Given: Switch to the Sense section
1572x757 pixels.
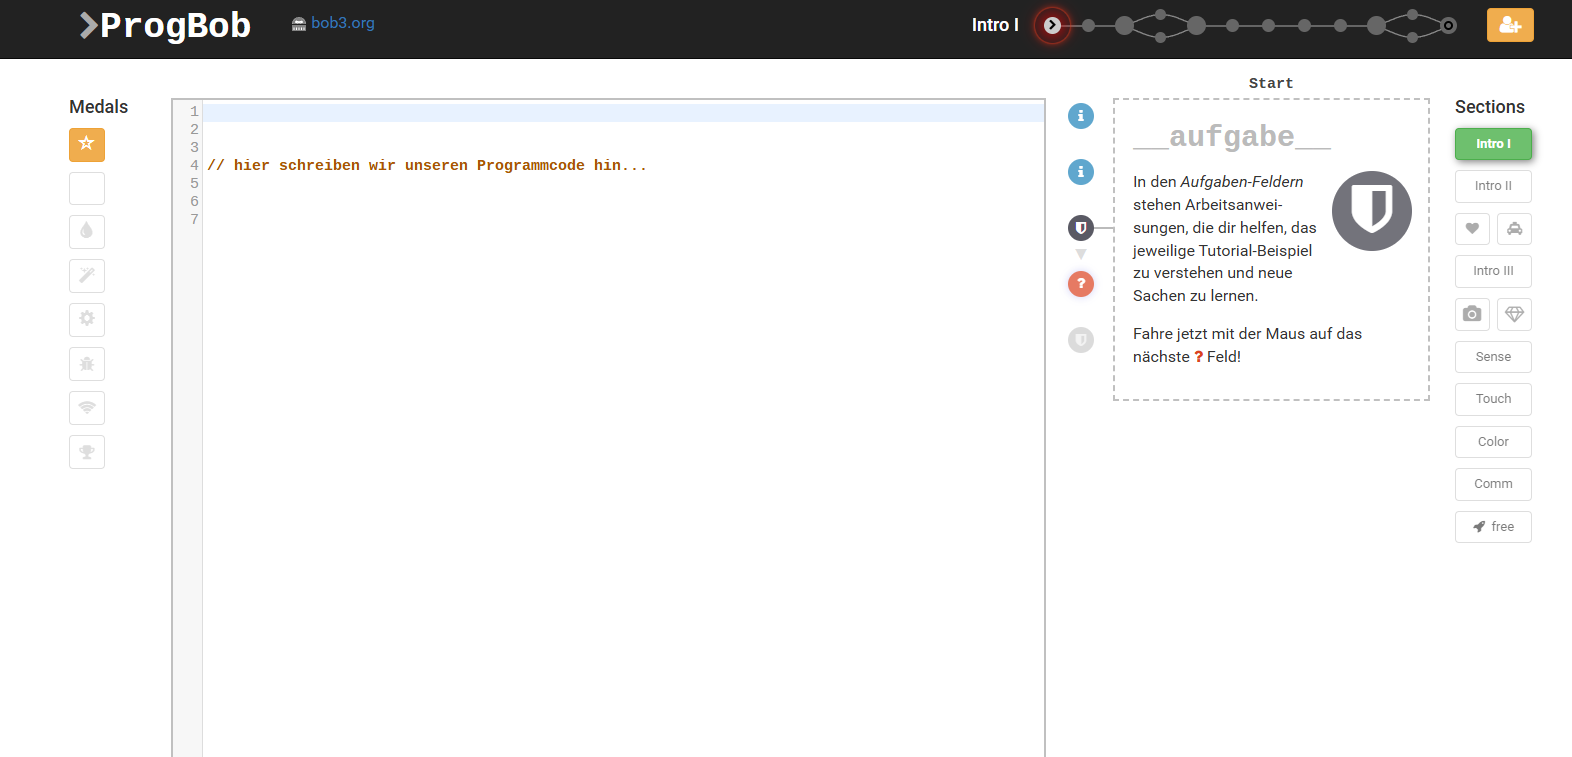Looking at the screenshot, I should (x=1493, y=357).
